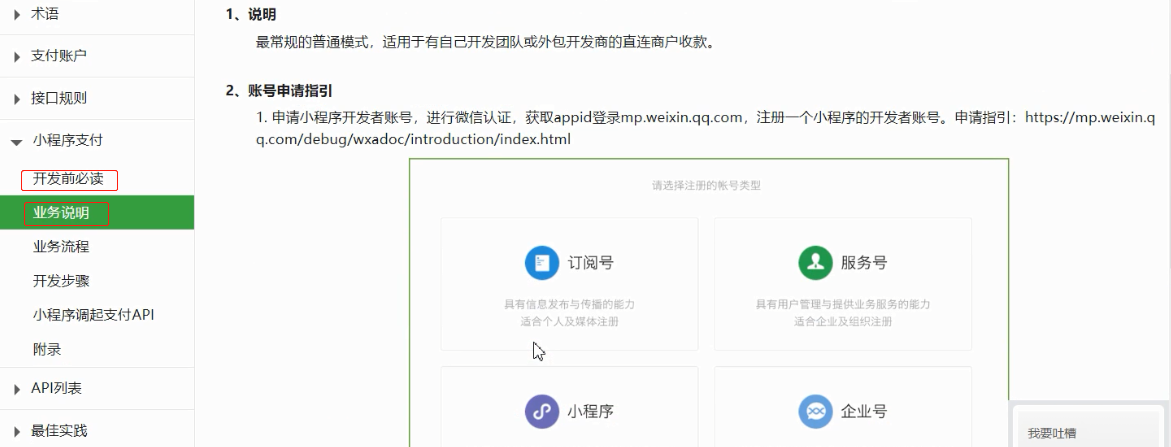Screen dimensions: 1171x447
Task: Click the green 服务号 person icon
Action: click(816, 263)
